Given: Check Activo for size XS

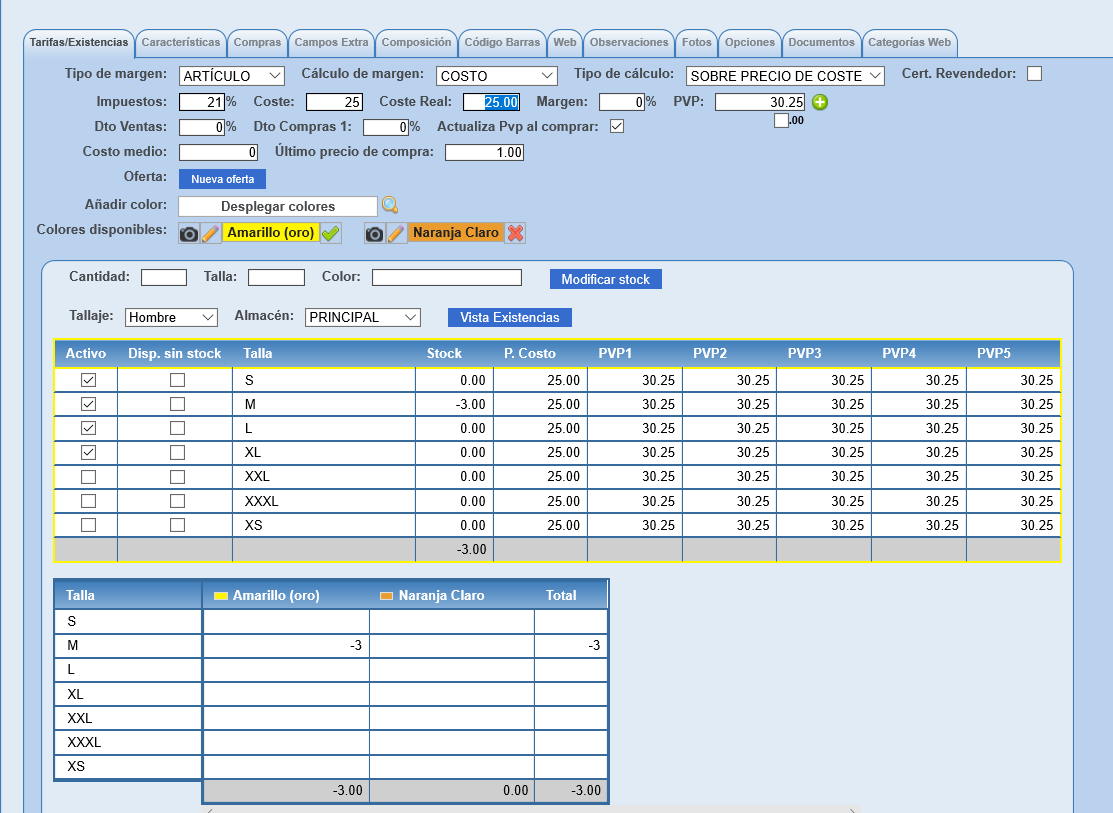Looking at the screenshot, I should point(88,525).
